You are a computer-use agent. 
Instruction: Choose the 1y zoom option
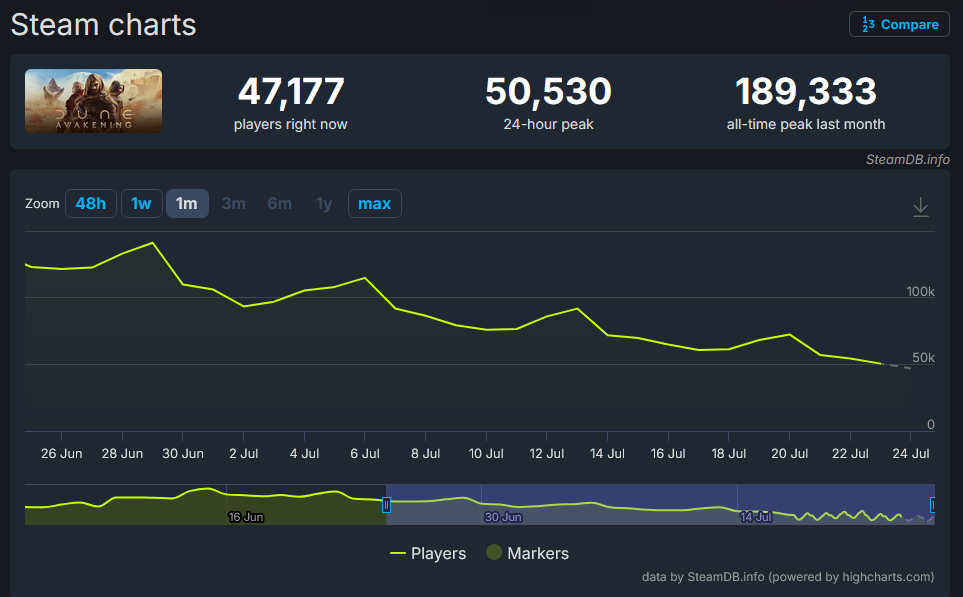coord(324,203)
